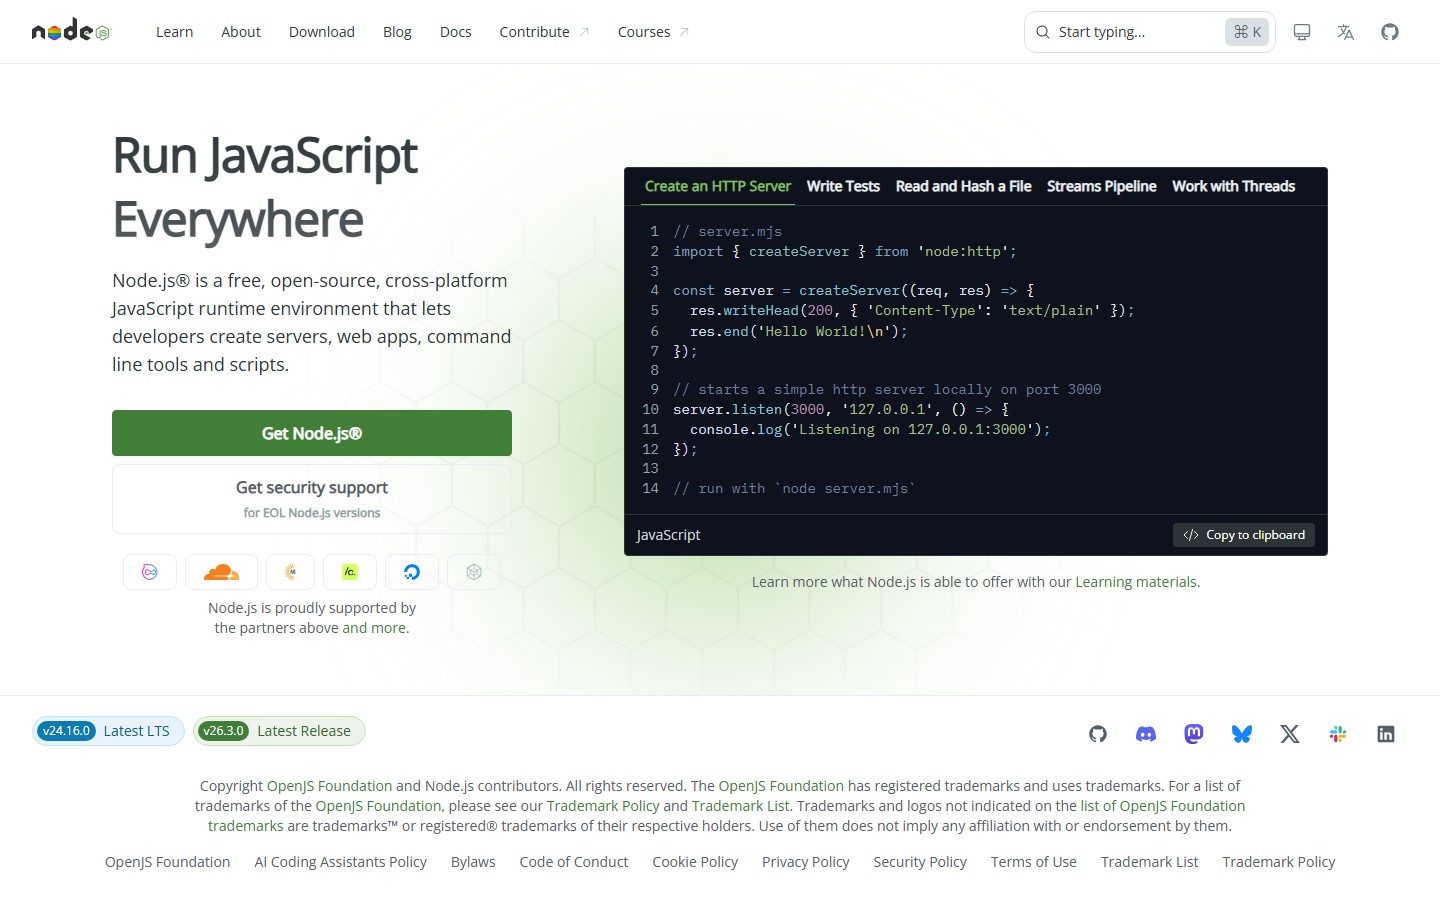
Task: Open the 'AI Coding Assistants Policy' link
Action: 341,862
